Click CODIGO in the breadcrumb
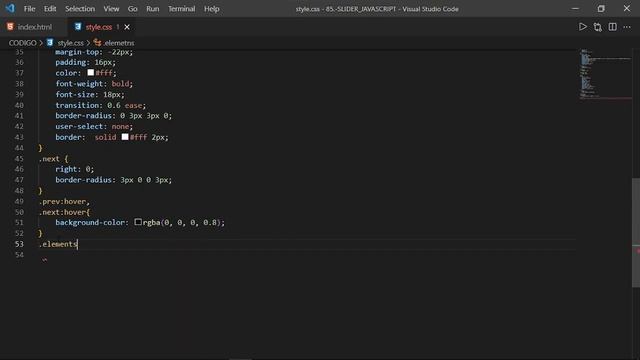The image size is (640, 360). point(22,42)
